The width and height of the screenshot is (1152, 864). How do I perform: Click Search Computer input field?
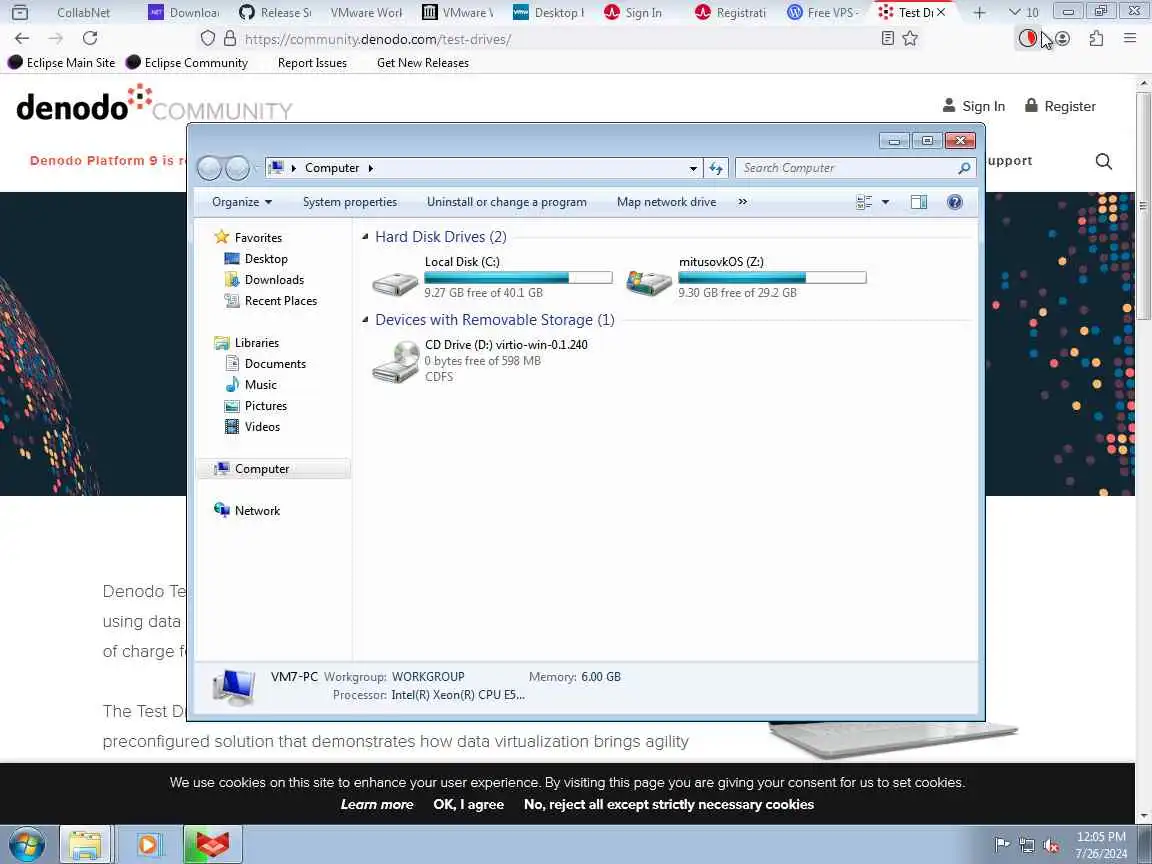point(846,168)
